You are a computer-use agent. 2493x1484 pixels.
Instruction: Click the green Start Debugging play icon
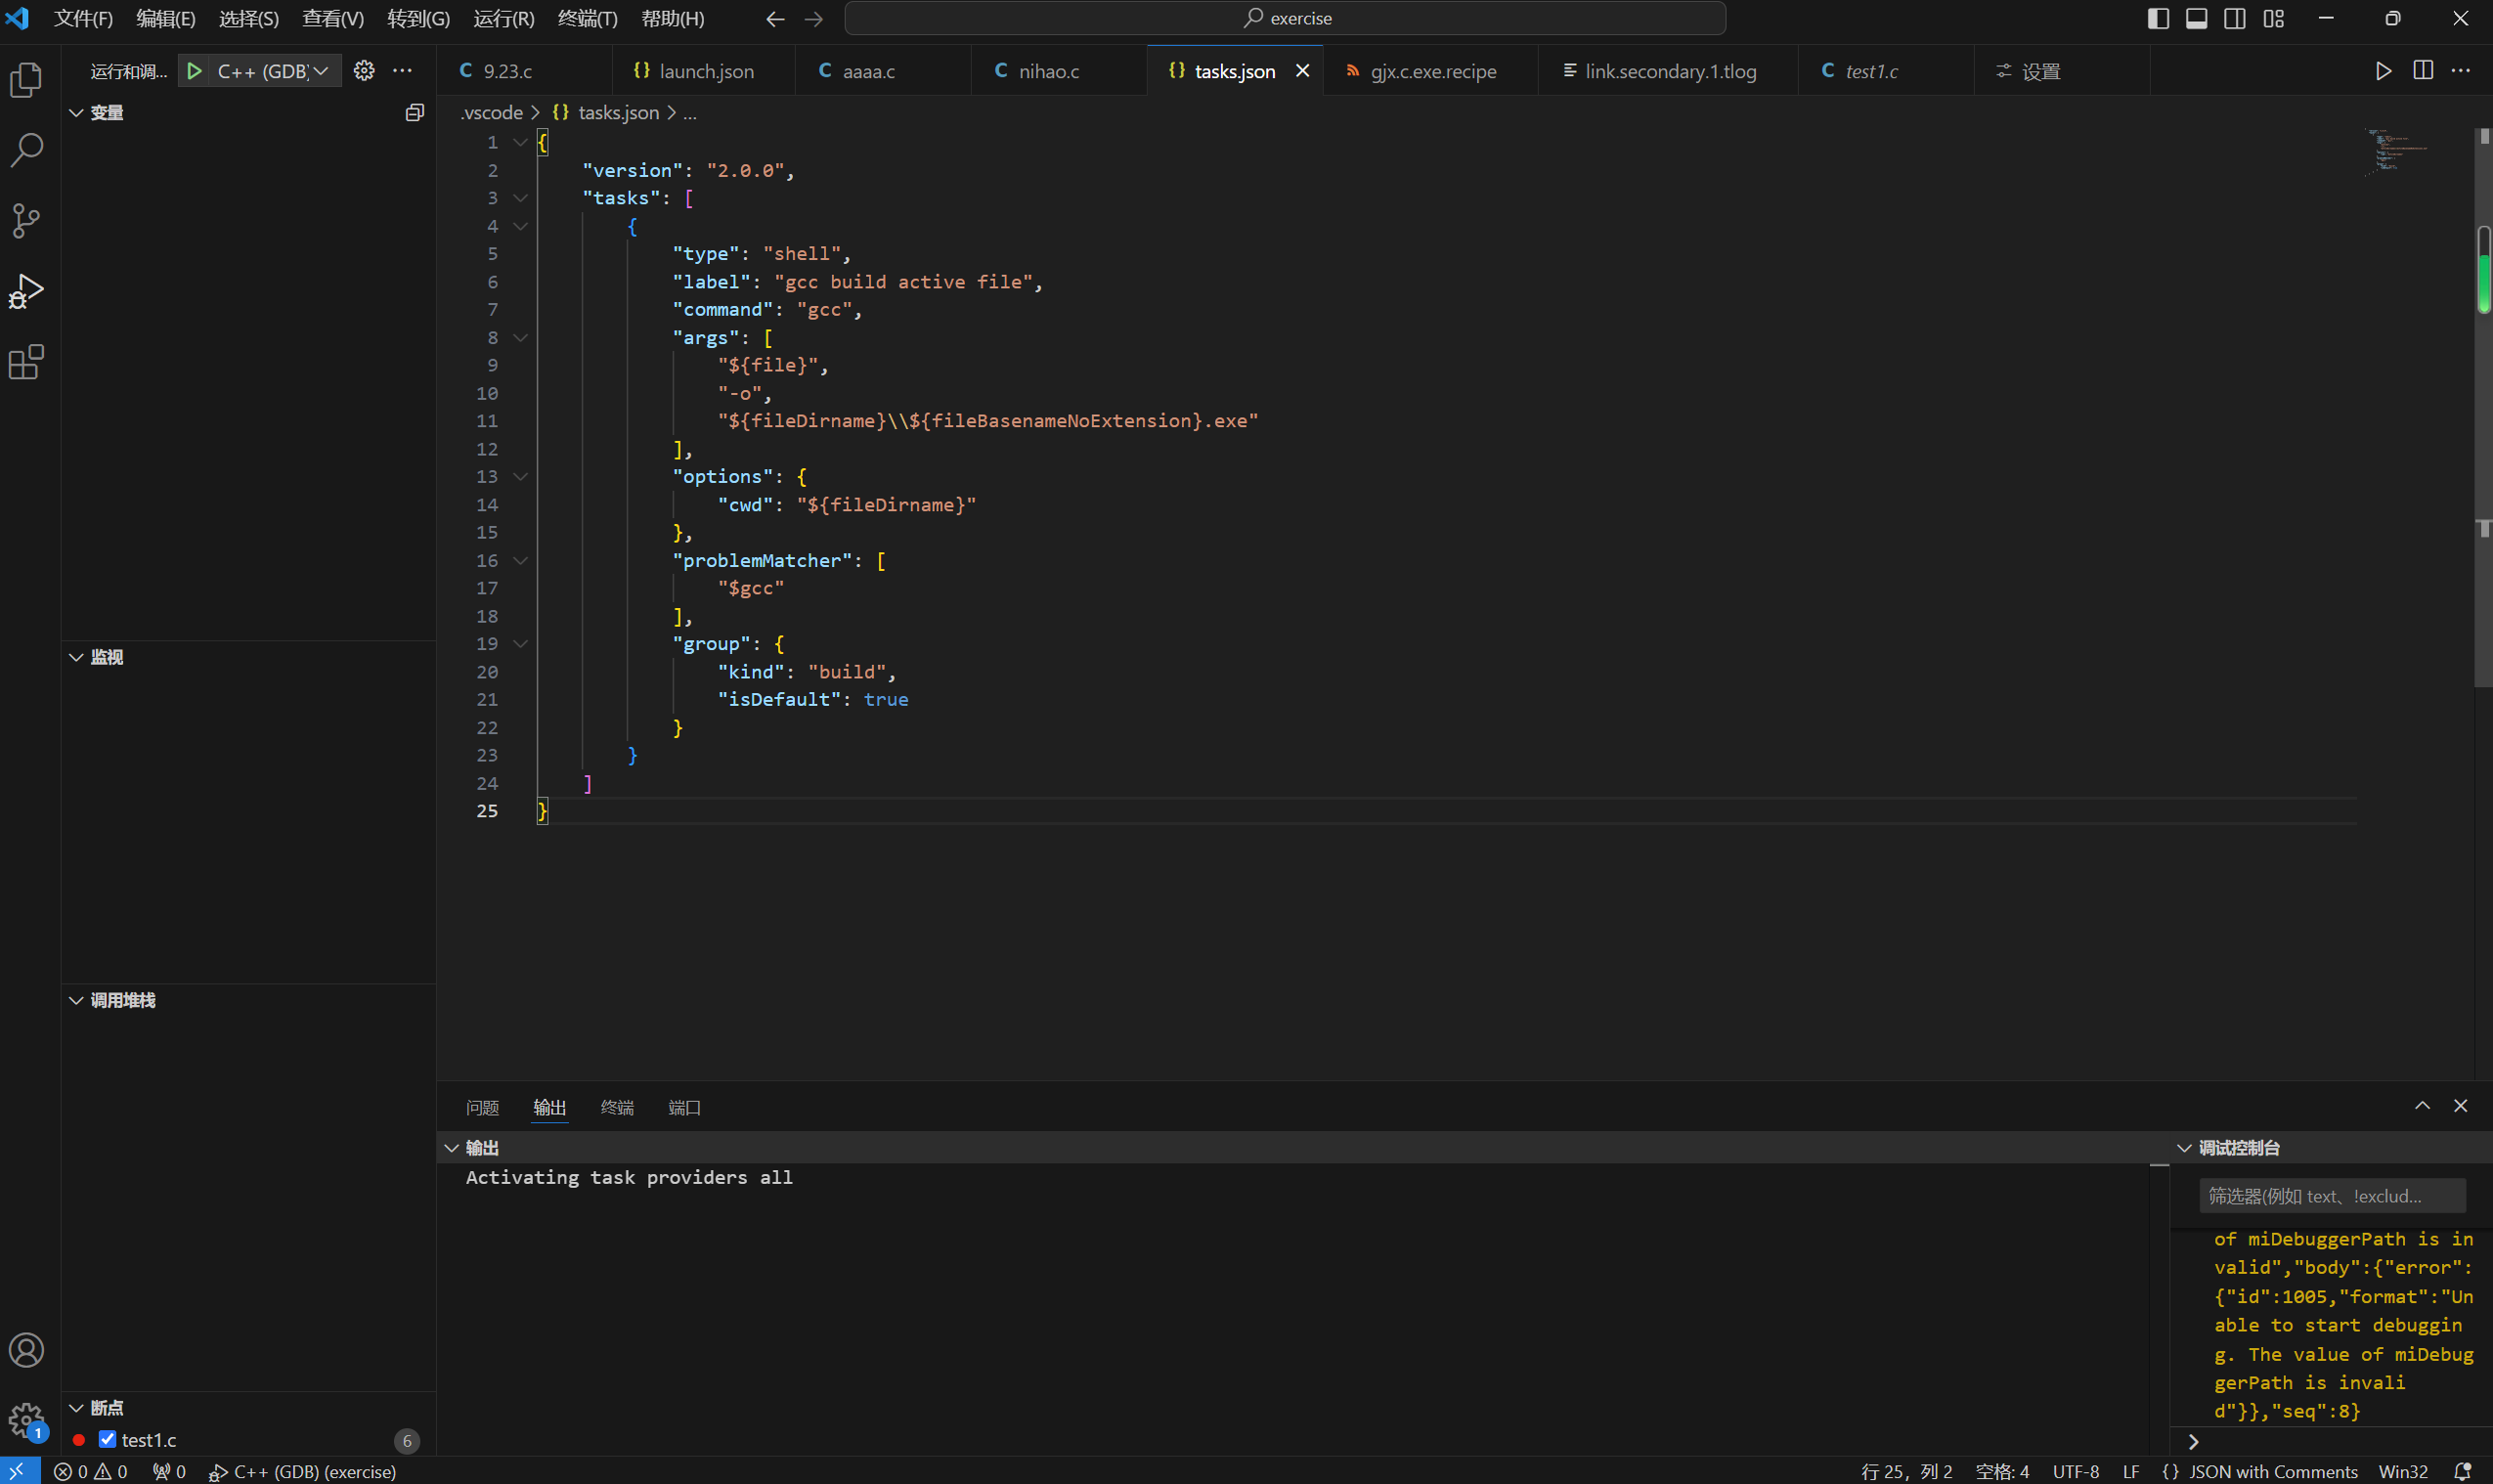click(x=195, y=71)
